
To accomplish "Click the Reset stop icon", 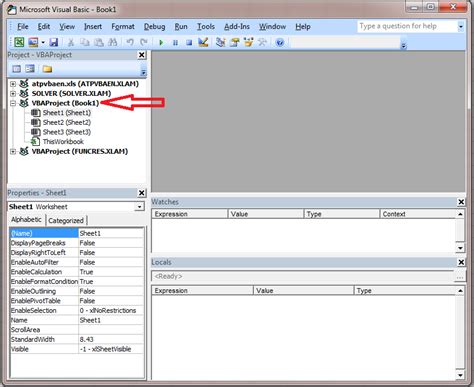I will (x=189, y=43).
